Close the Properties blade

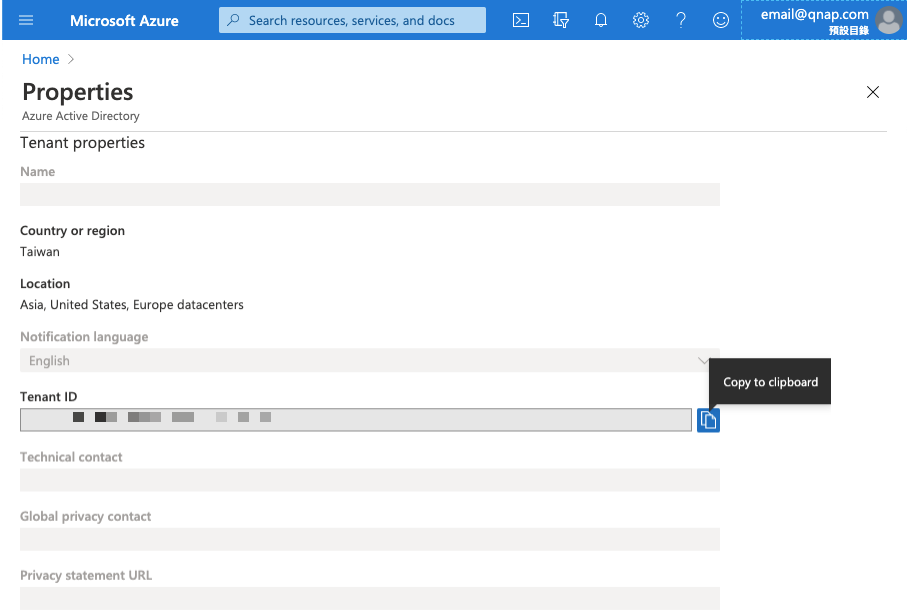click(x=873, y=92)
